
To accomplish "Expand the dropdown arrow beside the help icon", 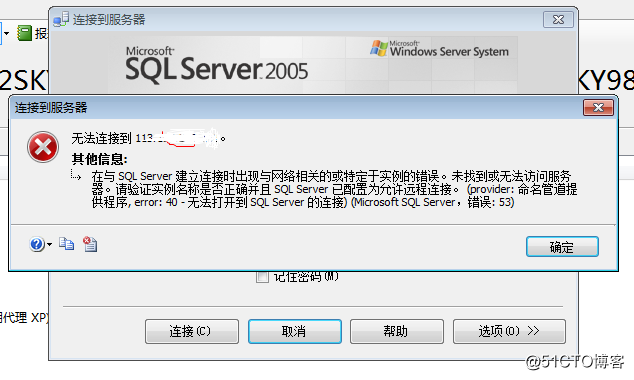I will (x=49, y=244).
